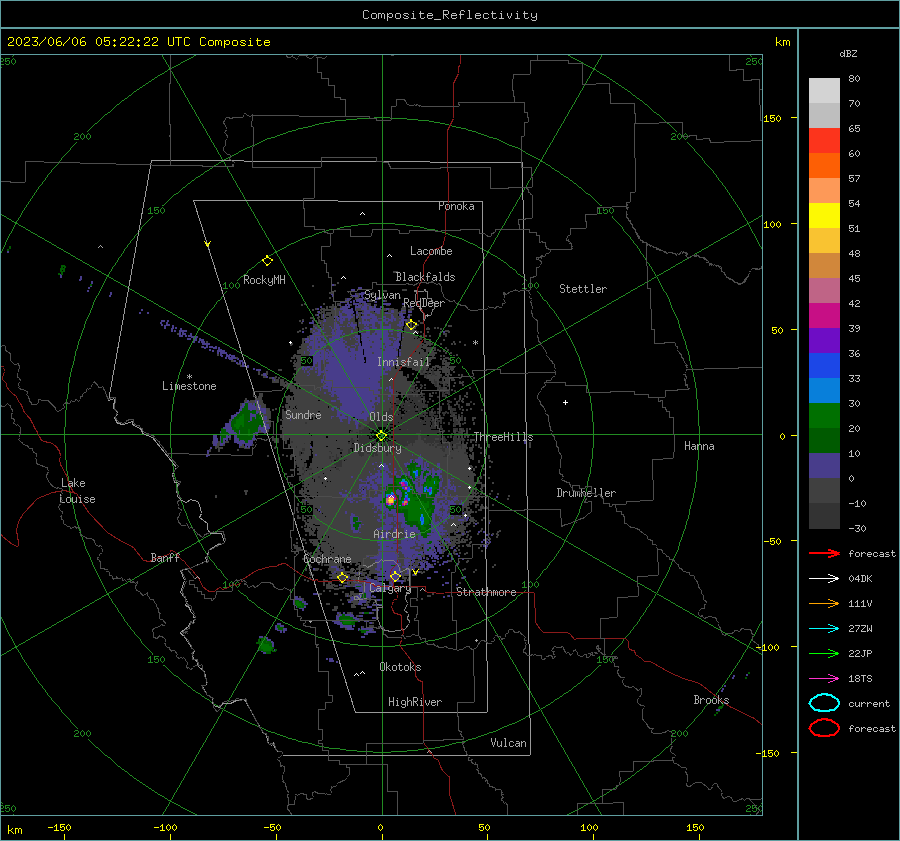
Task: Select the cyan current ellipse icon
Action: [824, 703]
